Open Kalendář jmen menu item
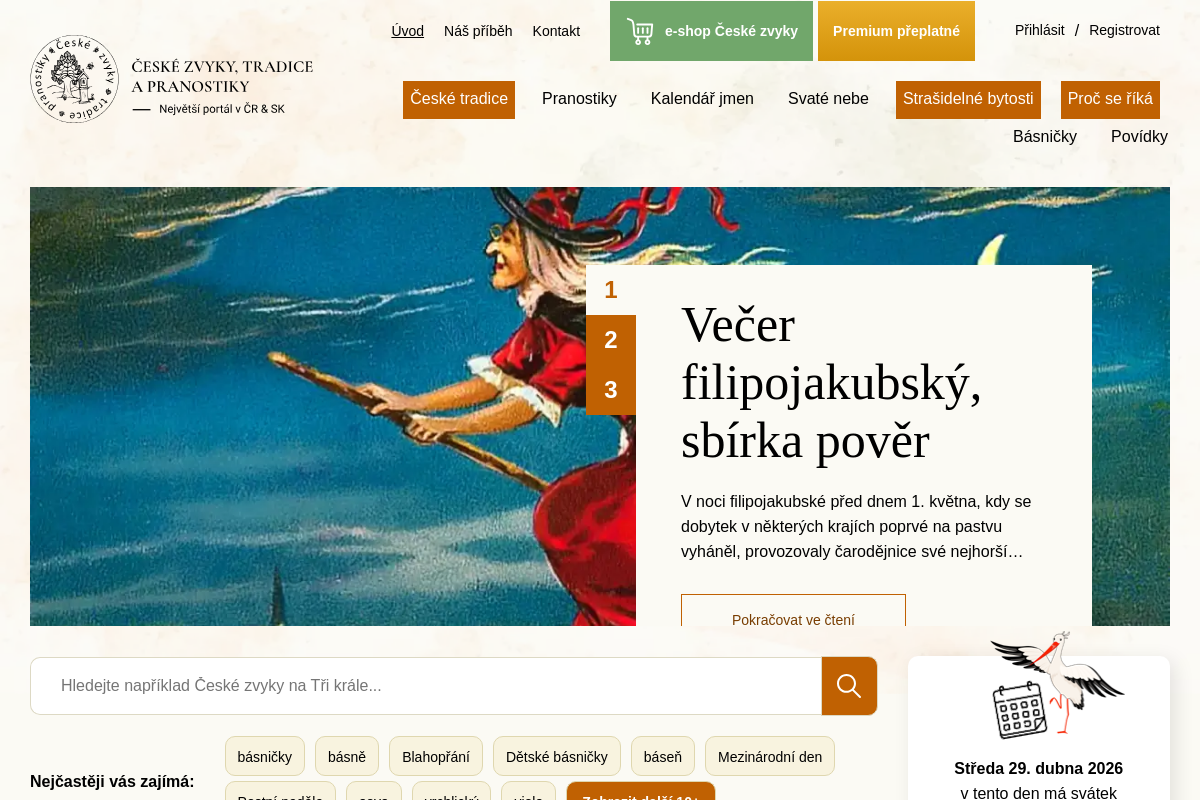This screenshot has width=1200, height=800. (702, 99)
